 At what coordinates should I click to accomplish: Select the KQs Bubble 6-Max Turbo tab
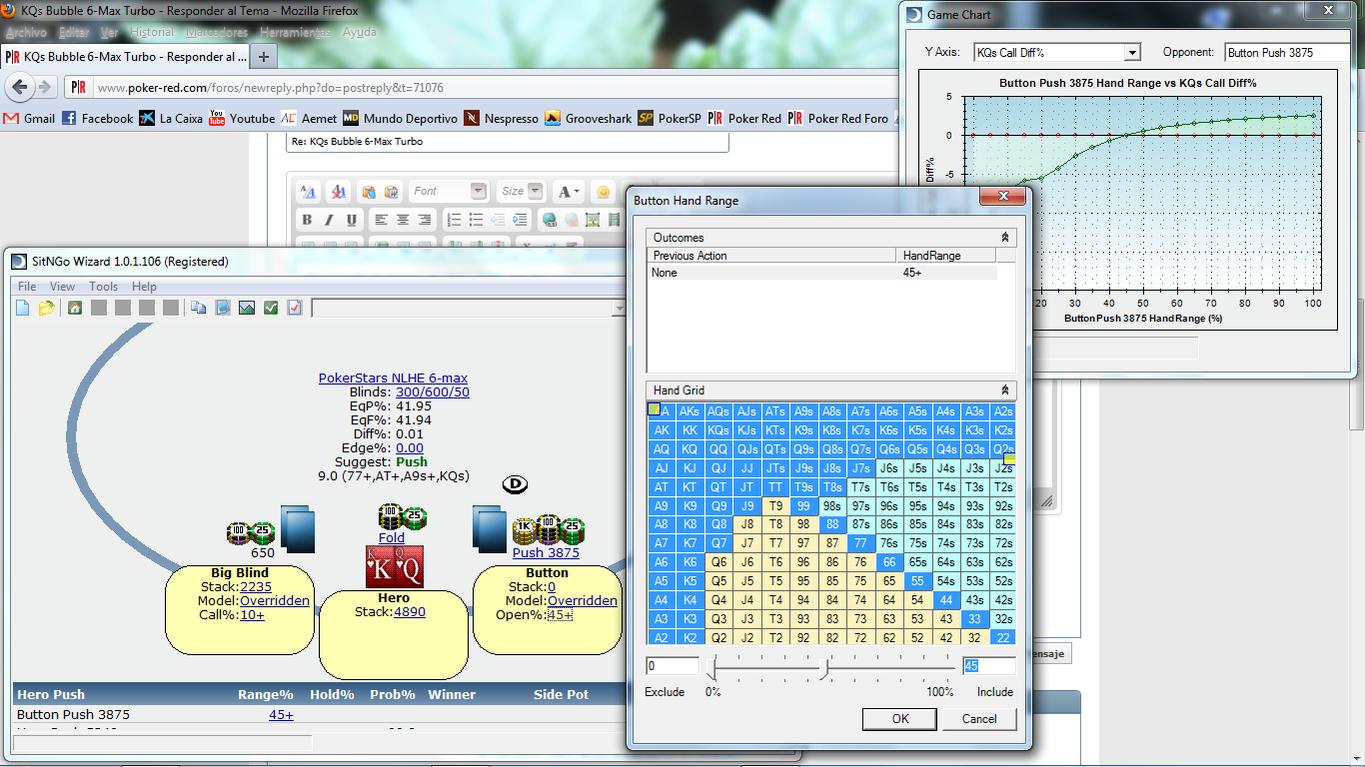(125, 57)
